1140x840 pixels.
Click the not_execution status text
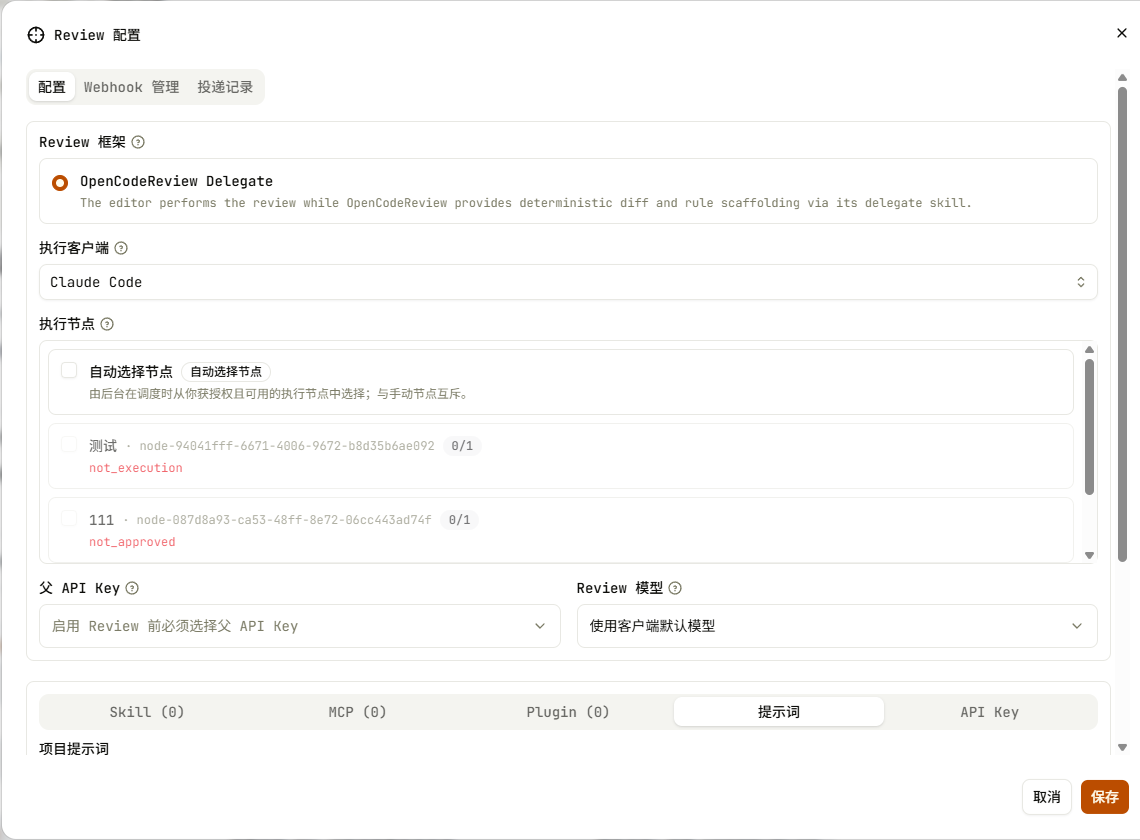(x=136, y=468)
